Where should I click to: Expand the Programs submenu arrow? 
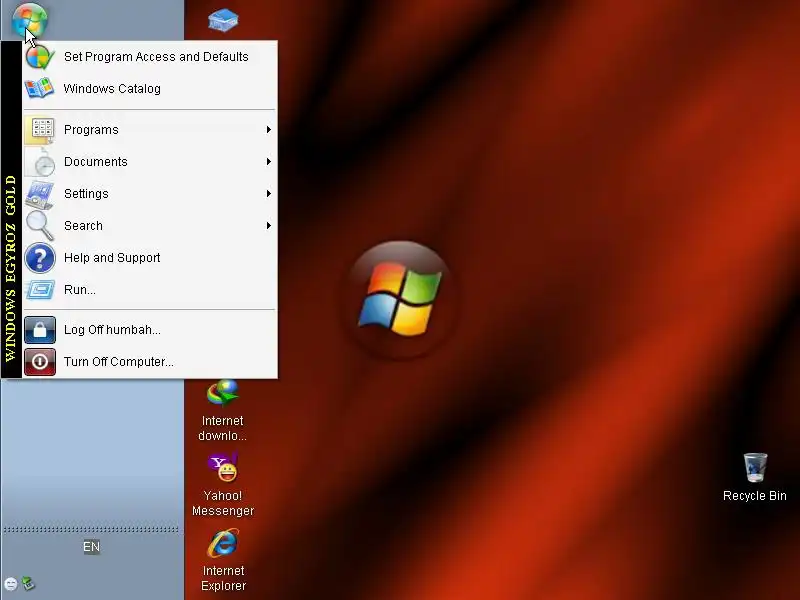click(x=268, y=130)
